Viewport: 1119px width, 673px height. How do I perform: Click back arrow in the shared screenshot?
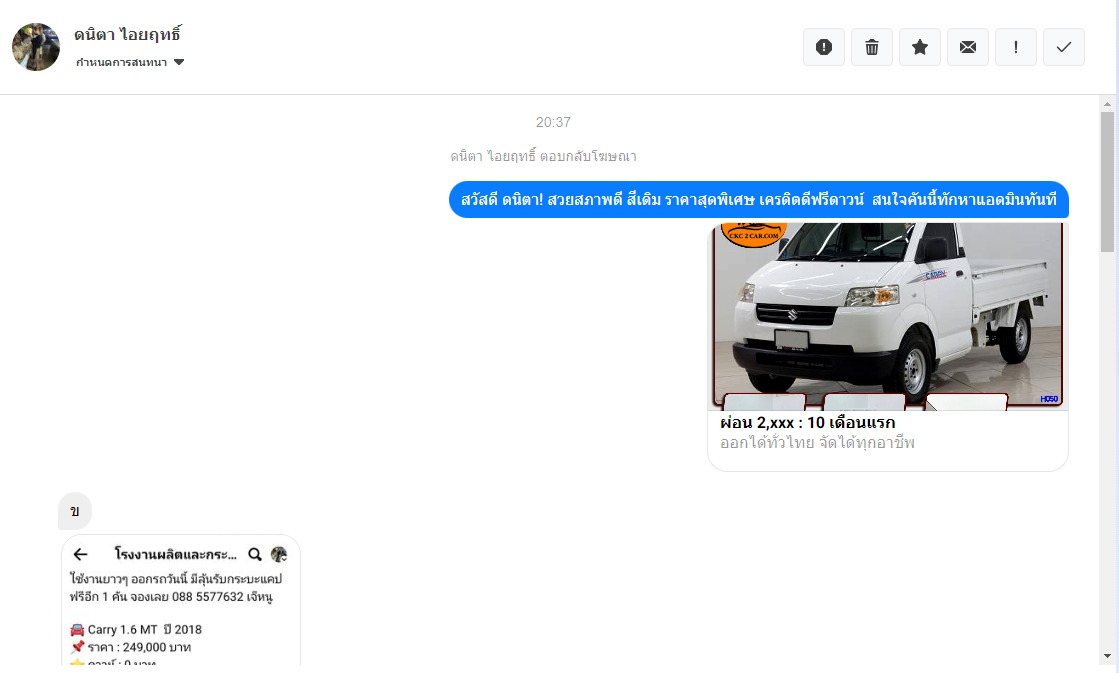point(81,555)
